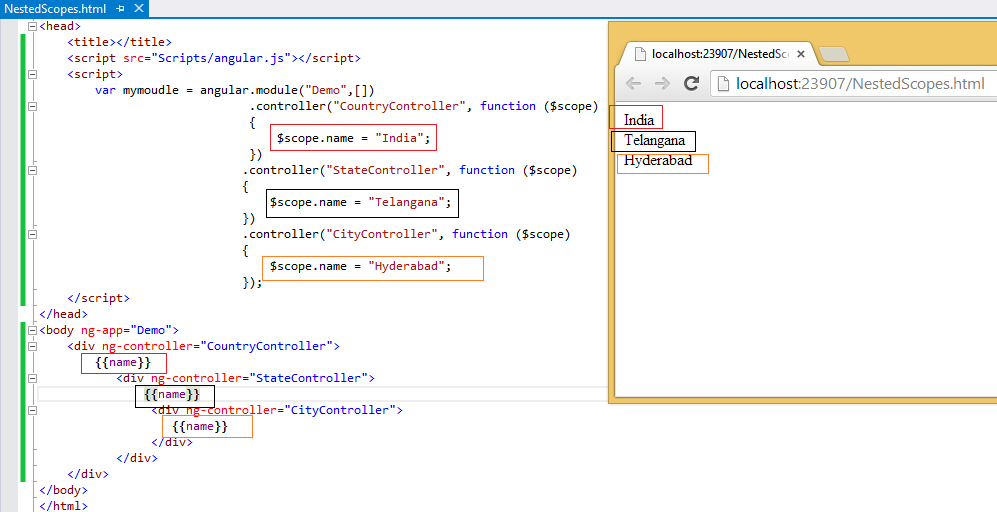Click the closing </body> tag
This screenshot has width=997, height=512.
click(64, 490)
